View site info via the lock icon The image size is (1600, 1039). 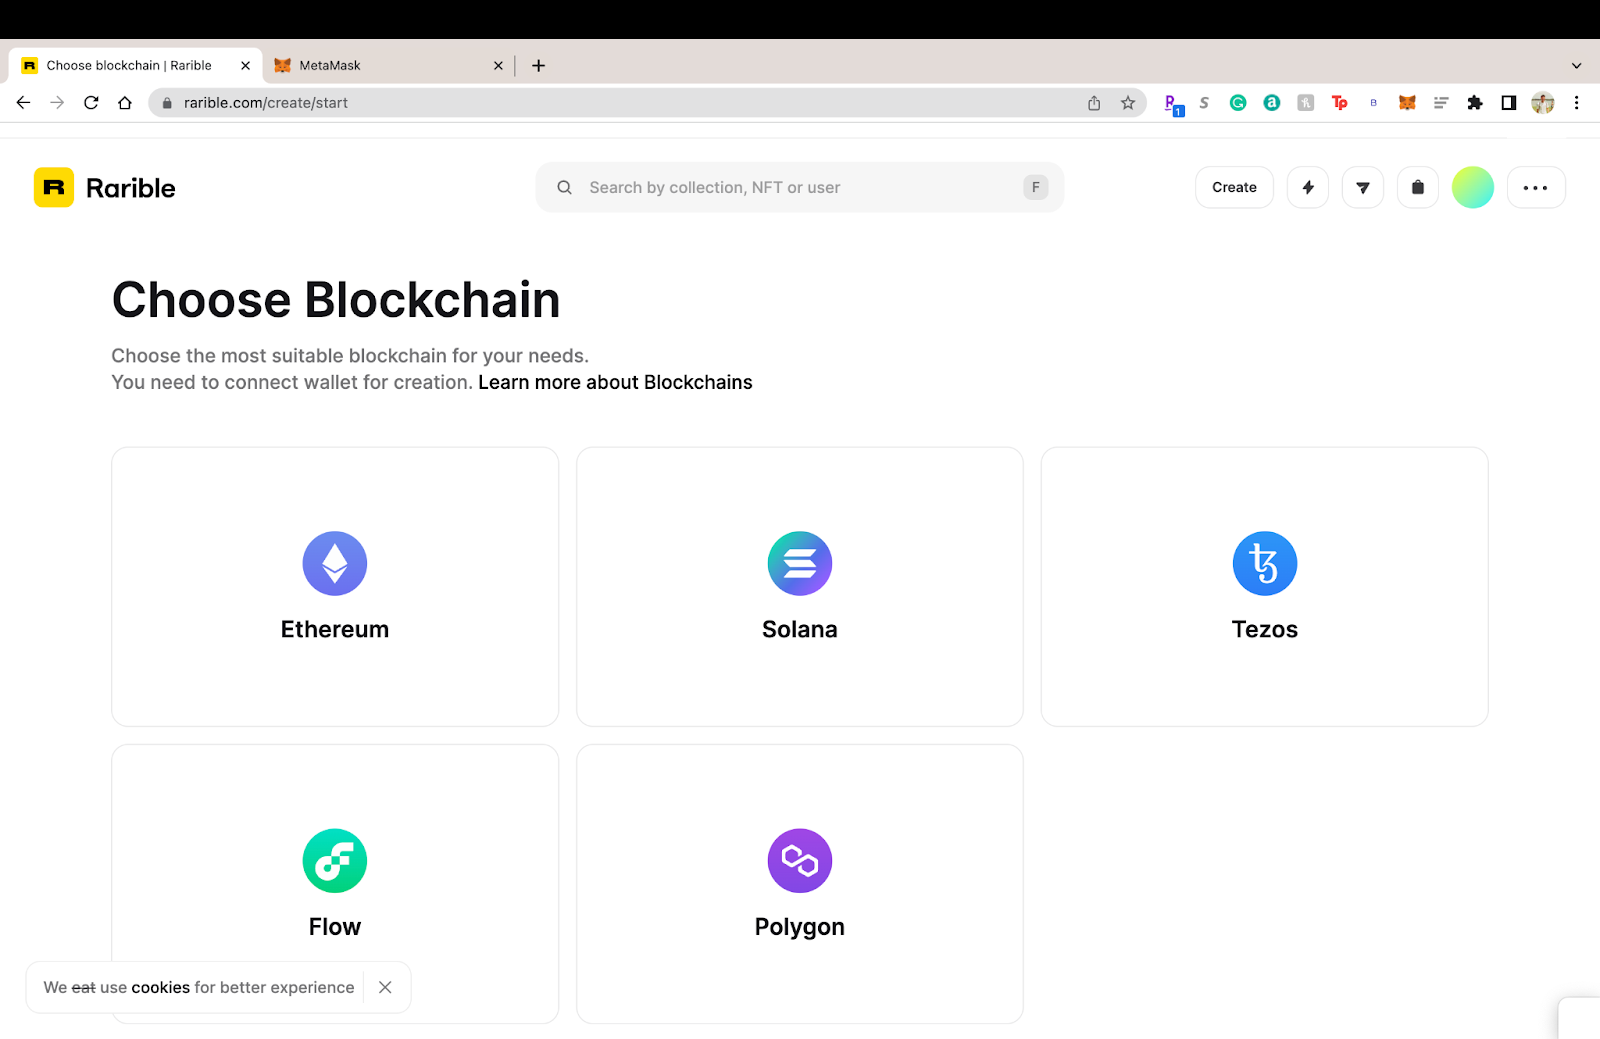167,103
